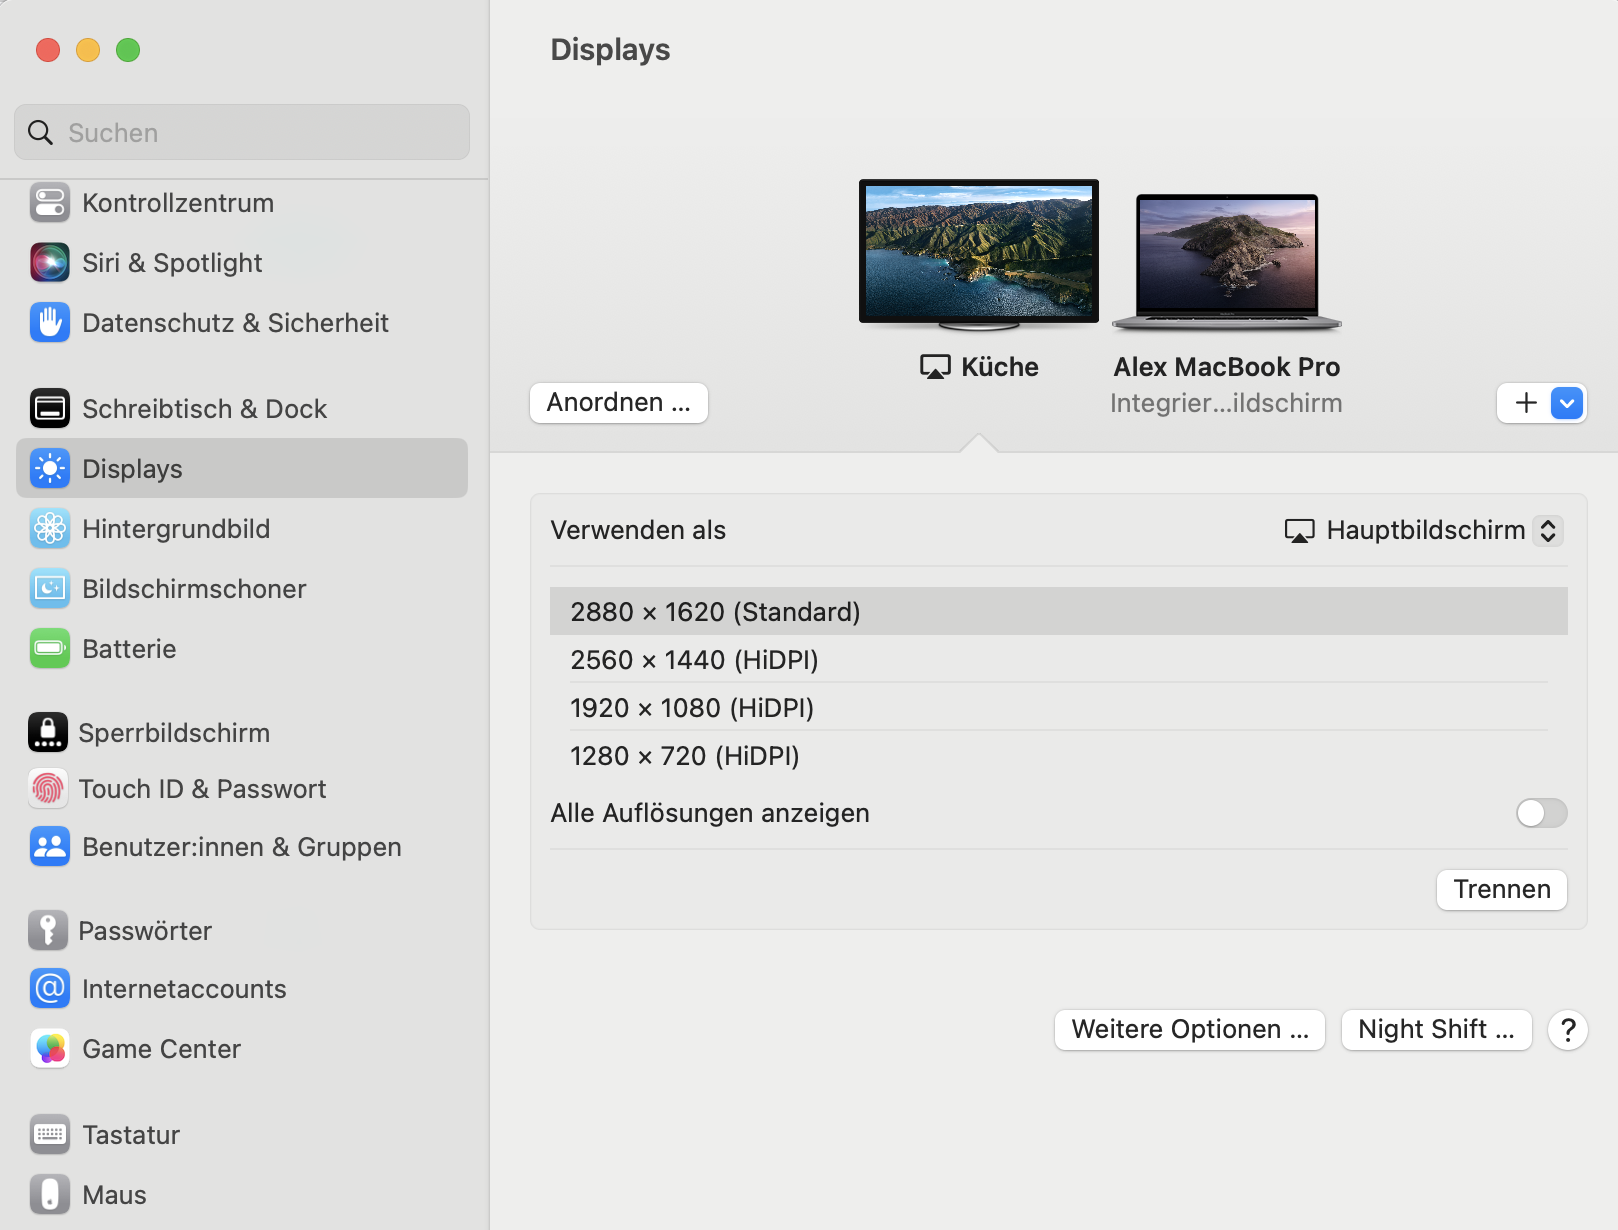Screen dimensions: 1618x1230
Task: Open Siri & Spotlight icon in sidebar
Action: (50, 263)
